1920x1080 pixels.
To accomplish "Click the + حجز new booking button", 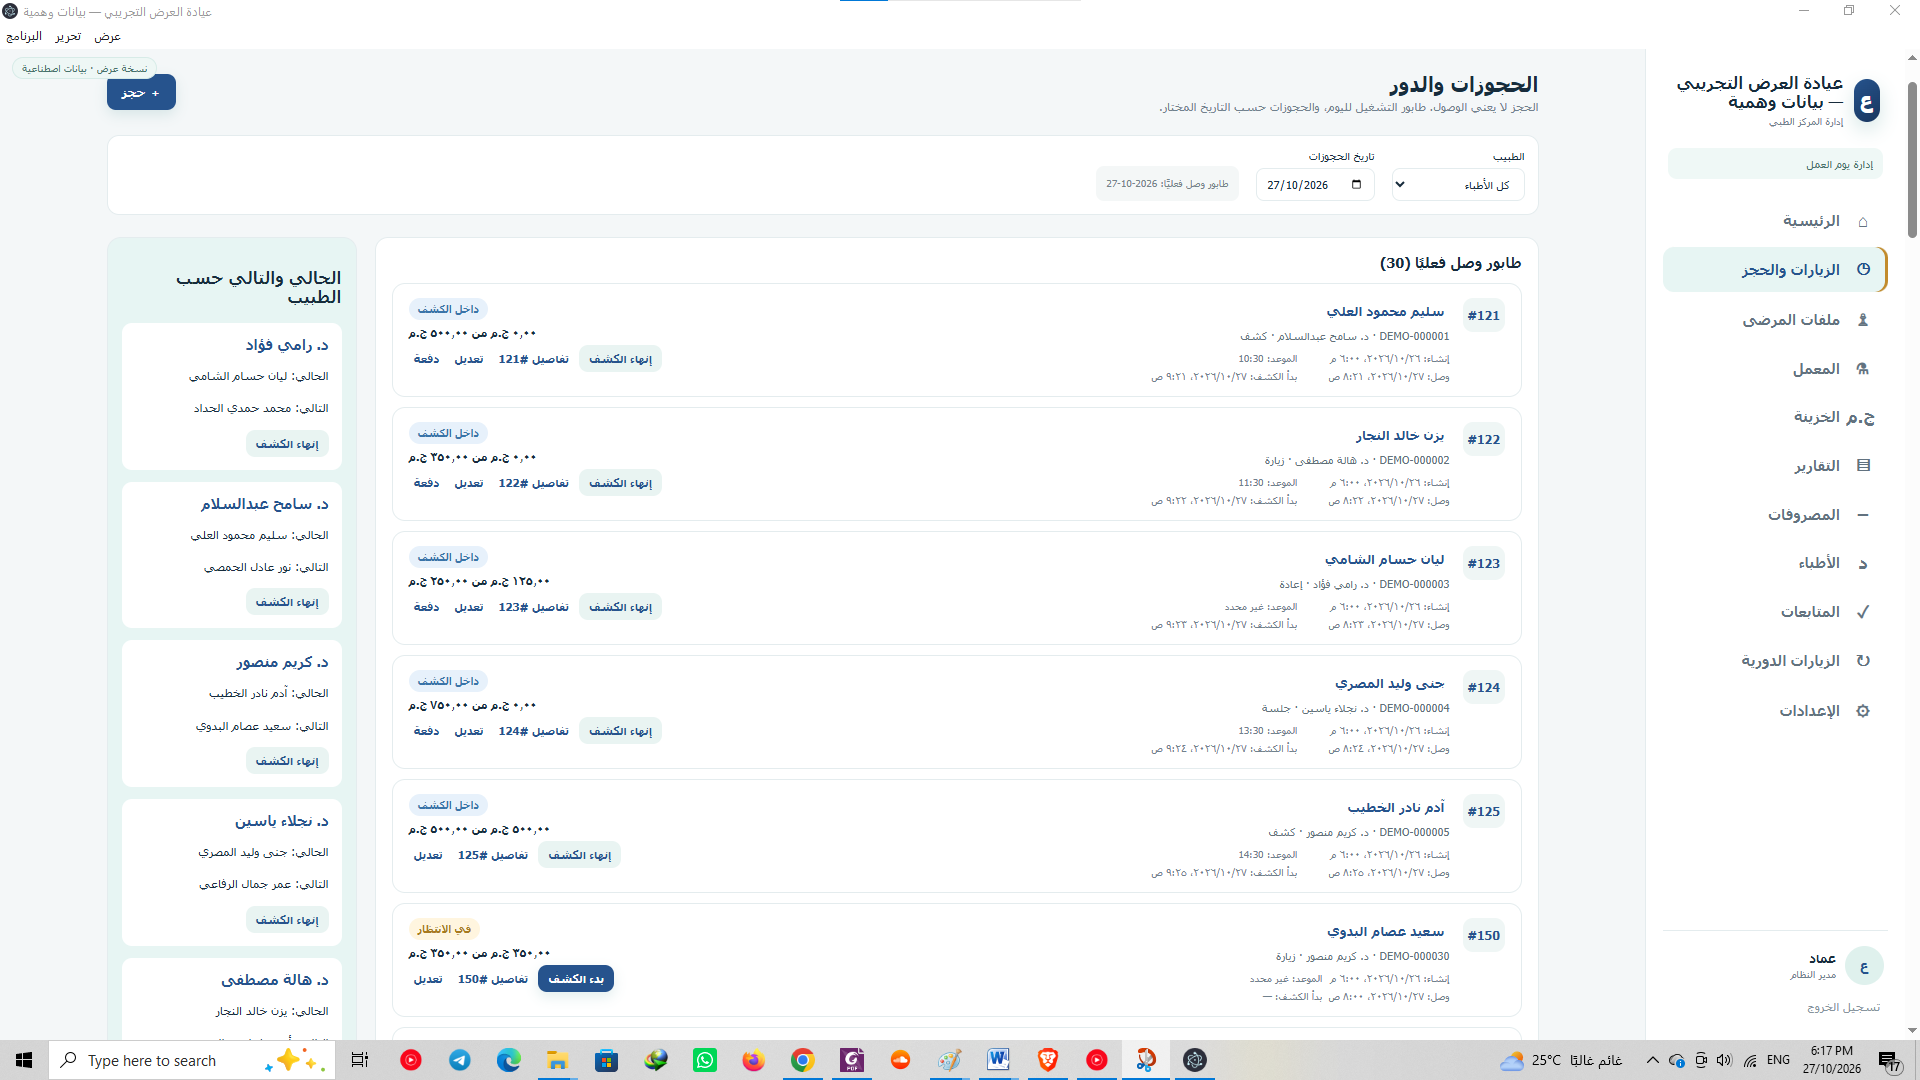I will [141, 93].
